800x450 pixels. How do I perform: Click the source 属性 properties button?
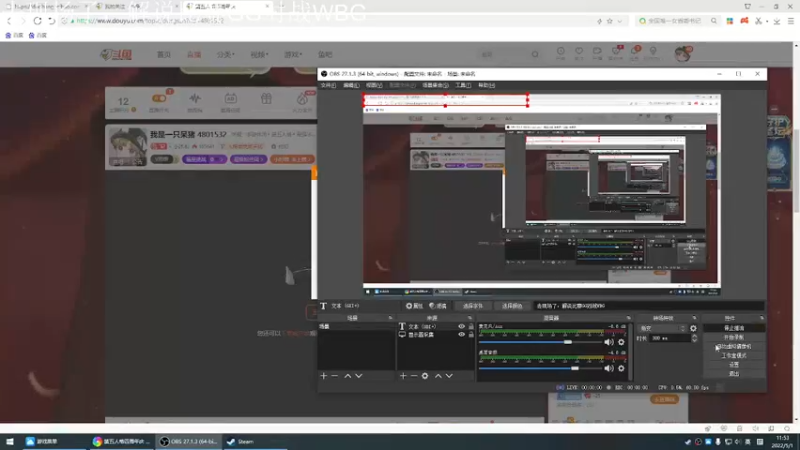coord(414,306)
